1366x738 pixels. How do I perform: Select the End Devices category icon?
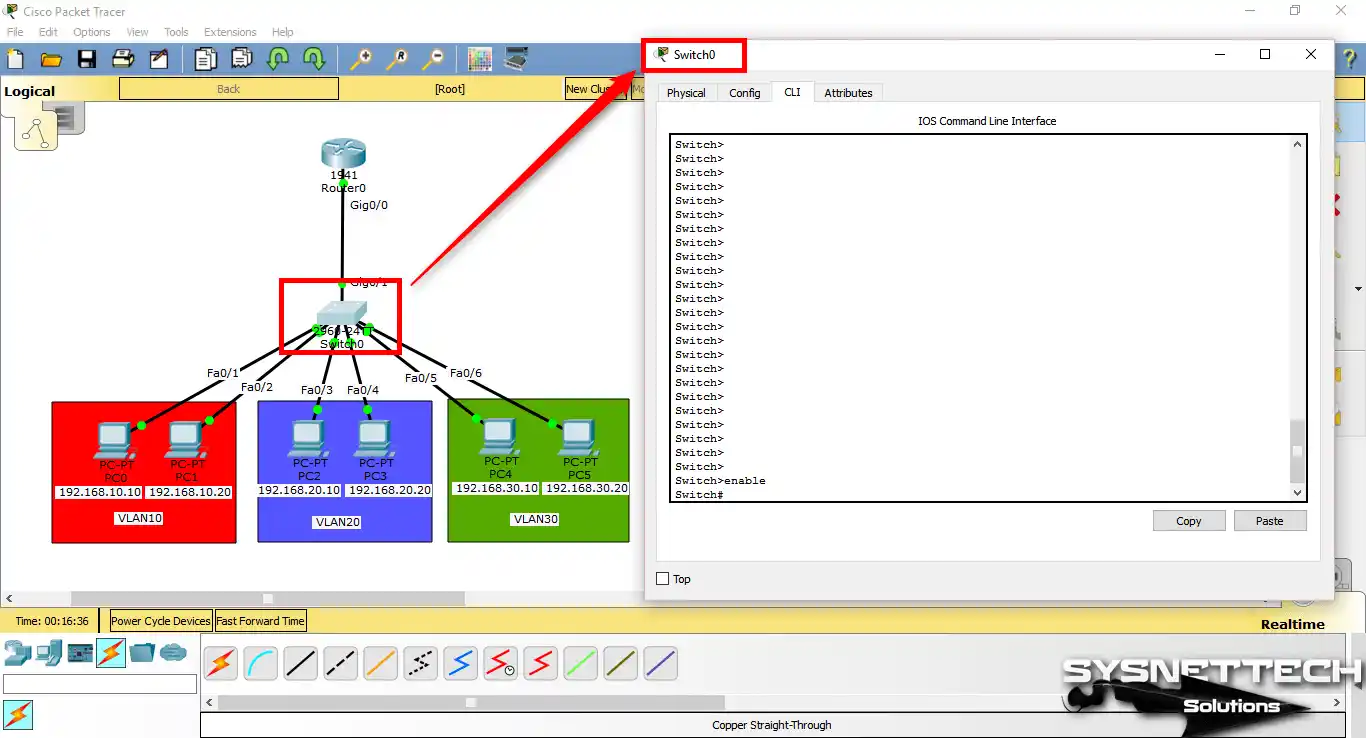point(49,654)
